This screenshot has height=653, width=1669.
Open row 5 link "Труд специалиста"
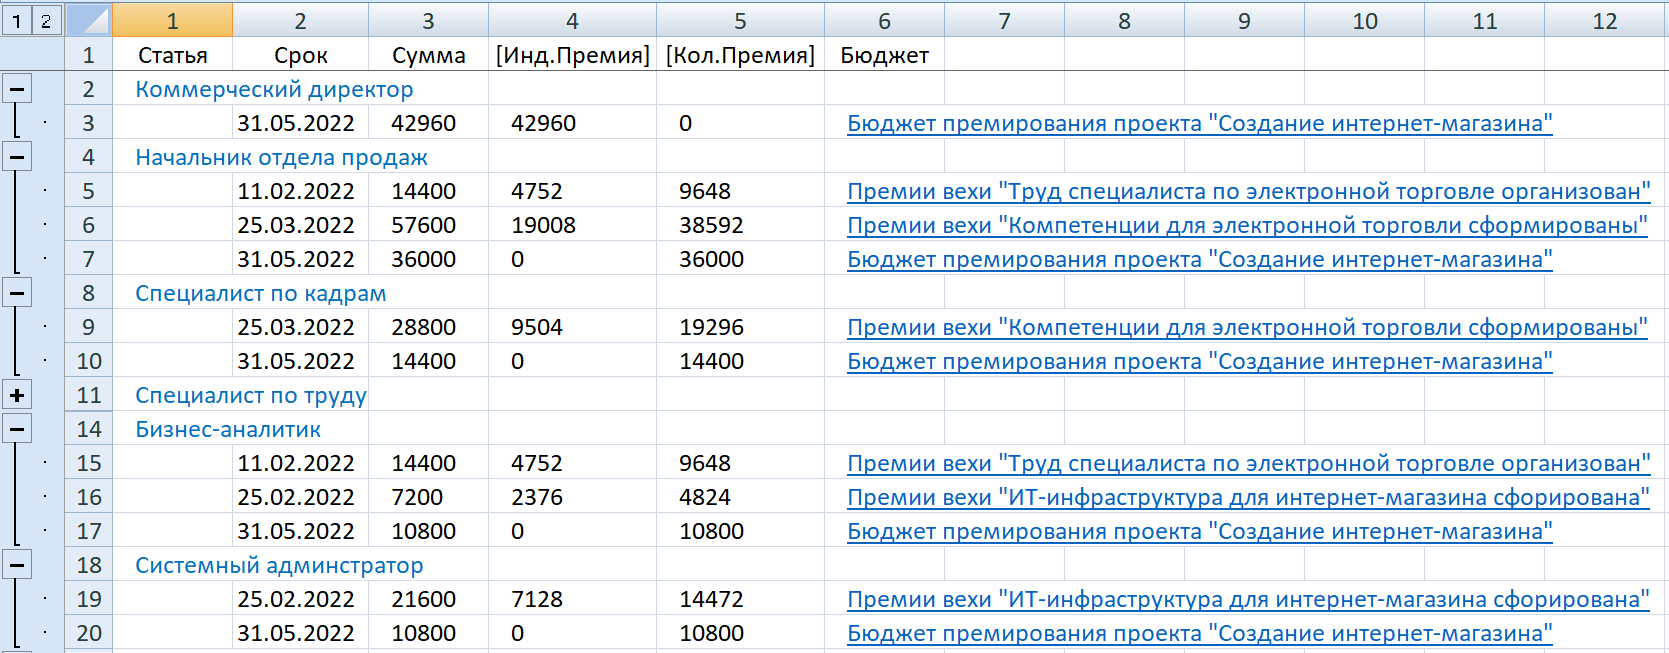(x=1248, y=191)
